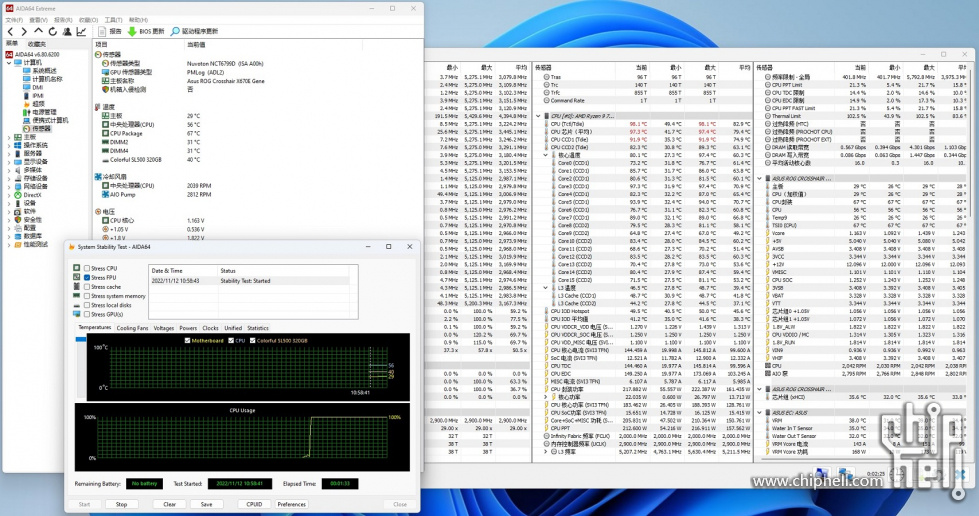This screenshot has width=979, height=516.
Task: Expand the DirectX tree node
Action: tap(9, 195)
